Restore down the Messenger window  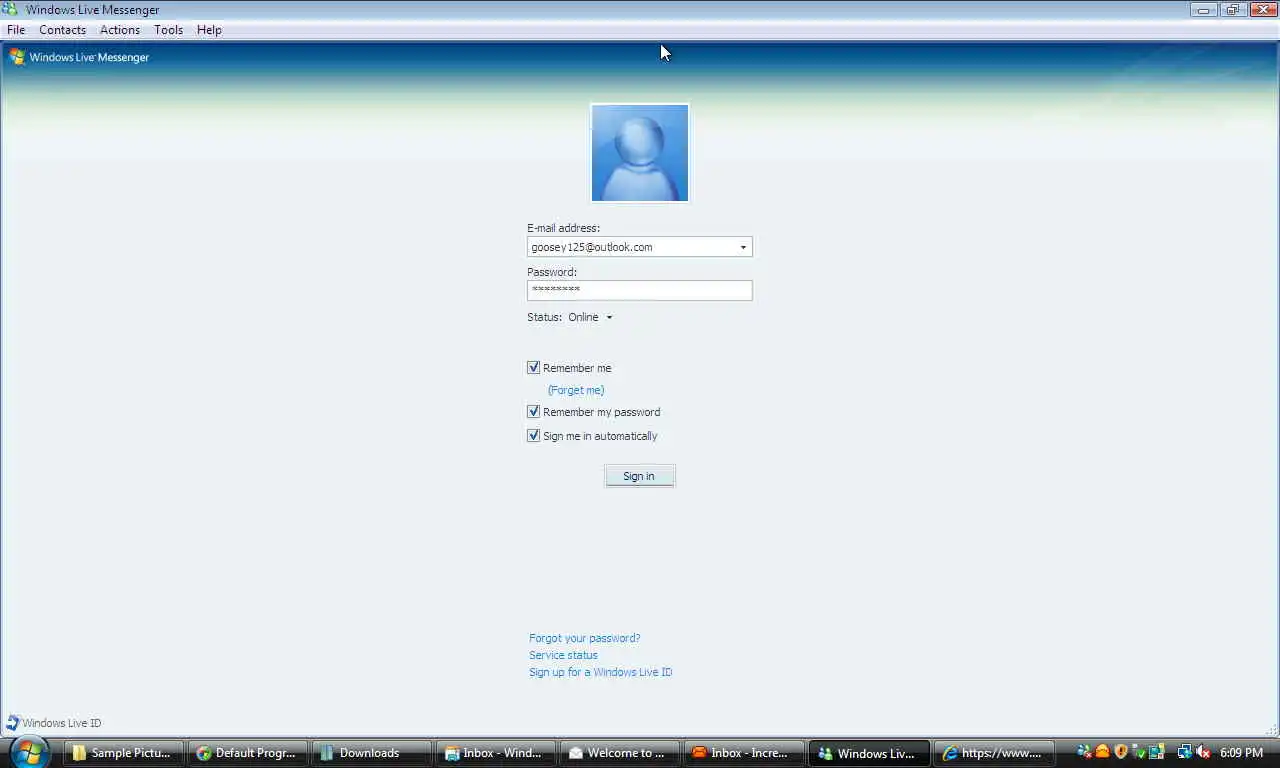click(1232, 10)
